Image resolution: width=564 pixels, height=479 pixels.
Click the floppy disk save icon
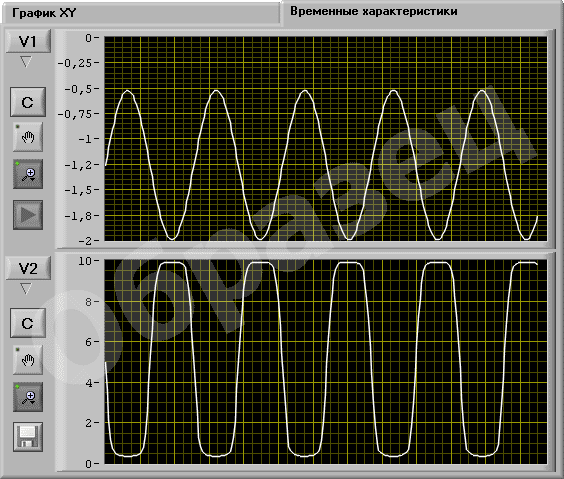tap(28, 437)
